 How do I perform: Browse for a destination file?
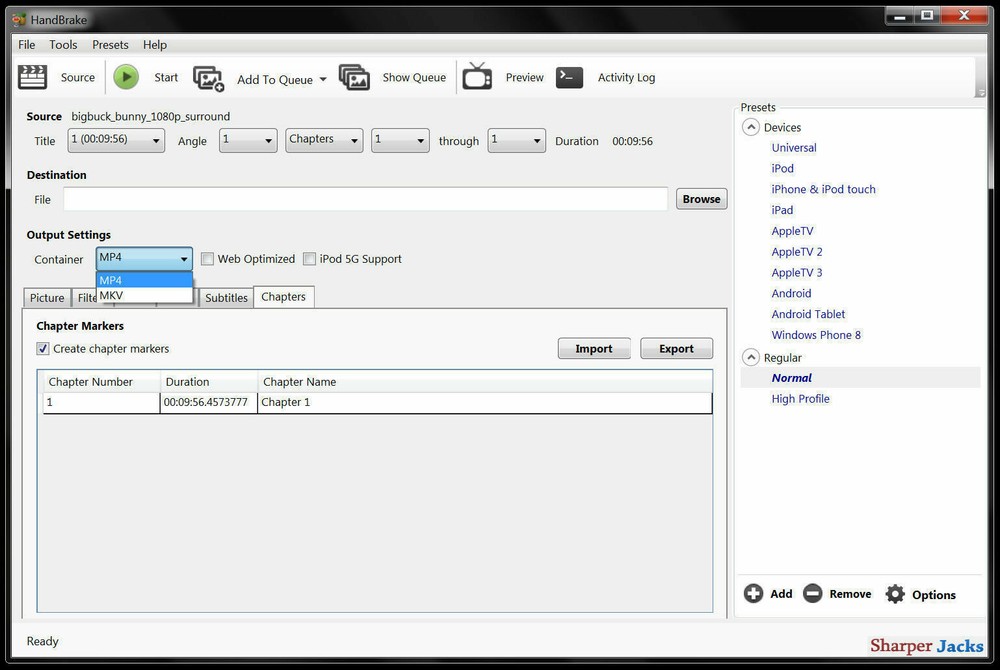pos(701,198)
